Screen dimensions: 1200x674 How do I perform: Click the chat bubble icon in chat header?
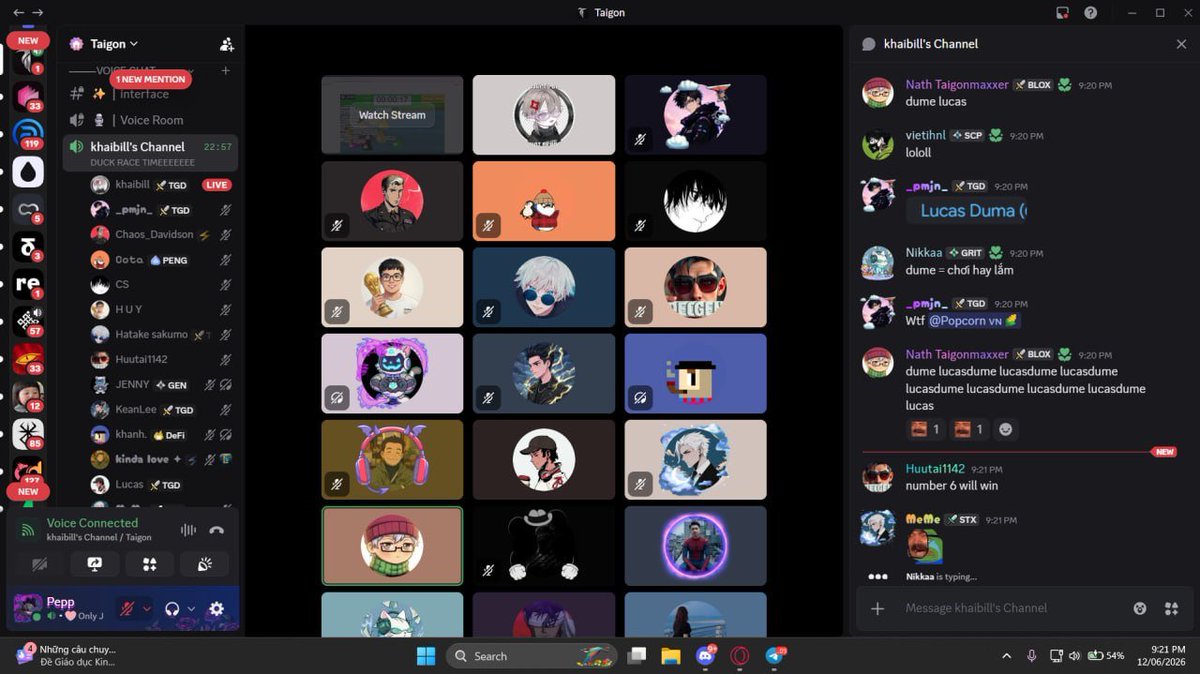(x=868, y=44)
